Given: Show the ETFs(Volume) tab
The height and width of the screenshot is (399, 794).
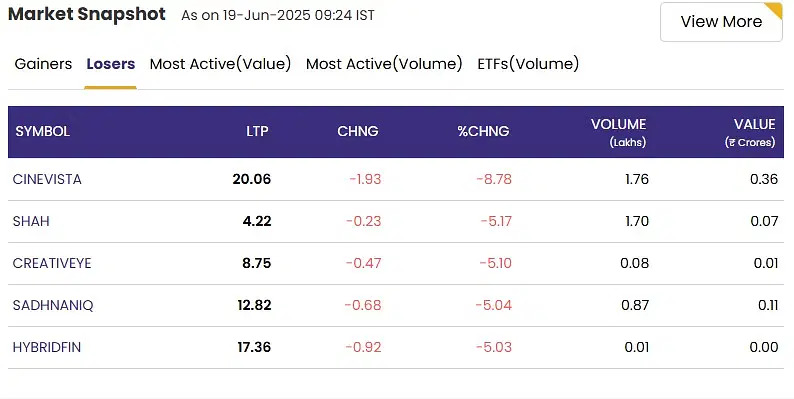Looking at the screenshot, I should pyautogui.click(x=528, y=64).
